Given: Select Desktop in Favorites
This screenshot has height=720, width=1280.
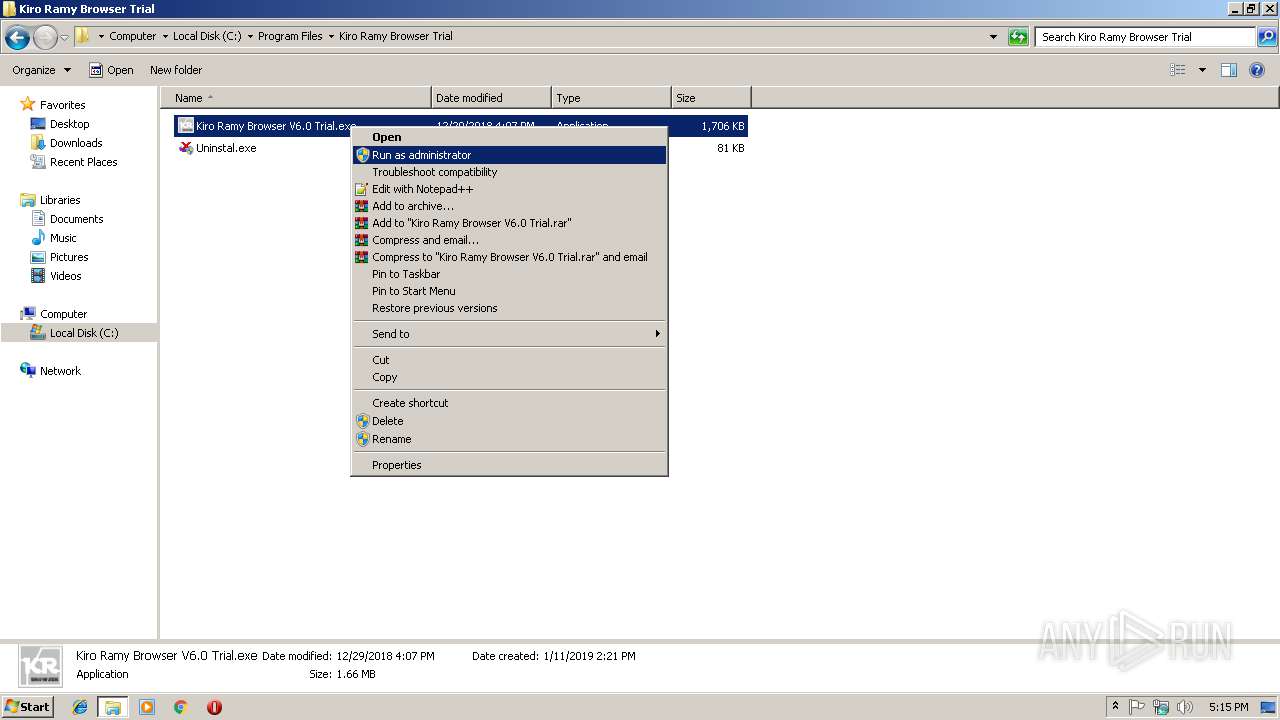Looking at the screenshot, I should tap(69, 124).
